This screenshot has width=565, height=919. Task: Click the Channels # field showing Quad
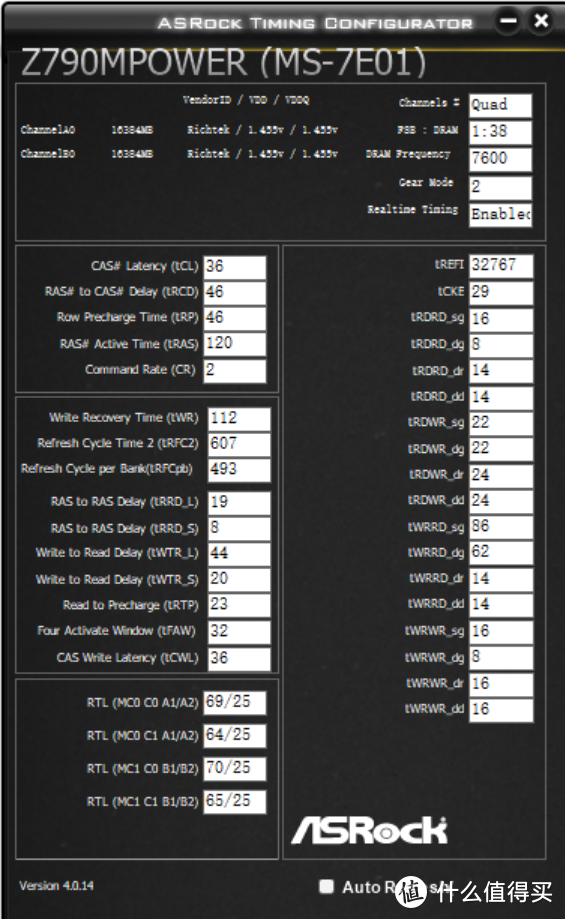coord(501,105)
